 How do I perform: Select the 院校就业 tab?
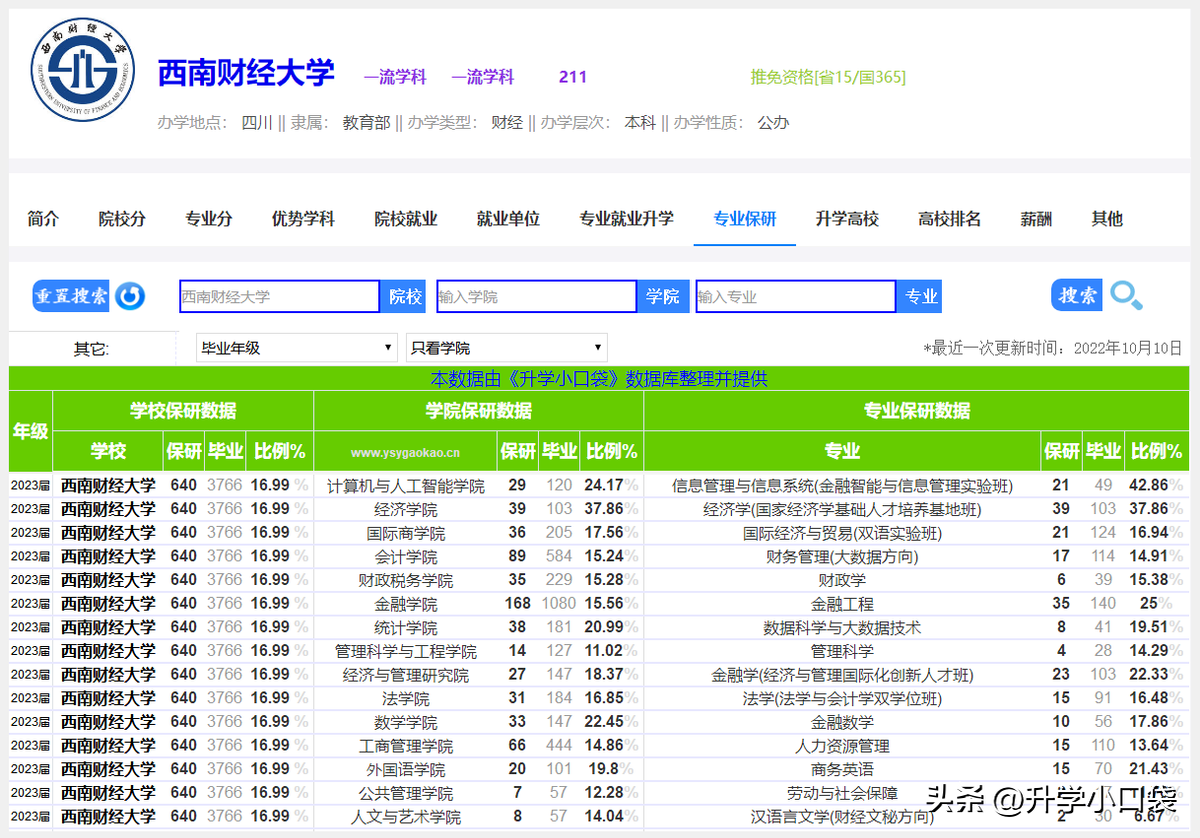point(406,219)
